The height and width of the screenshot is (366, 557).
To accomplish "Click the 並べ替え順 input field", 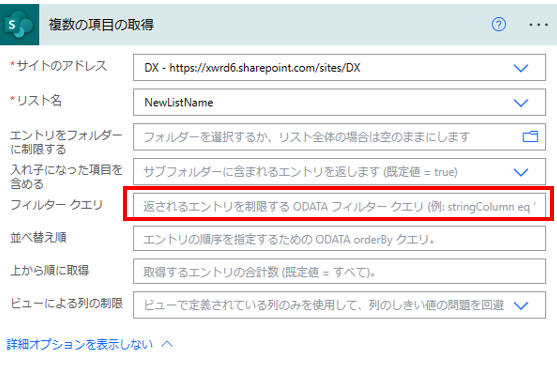I will click(339, 239).
